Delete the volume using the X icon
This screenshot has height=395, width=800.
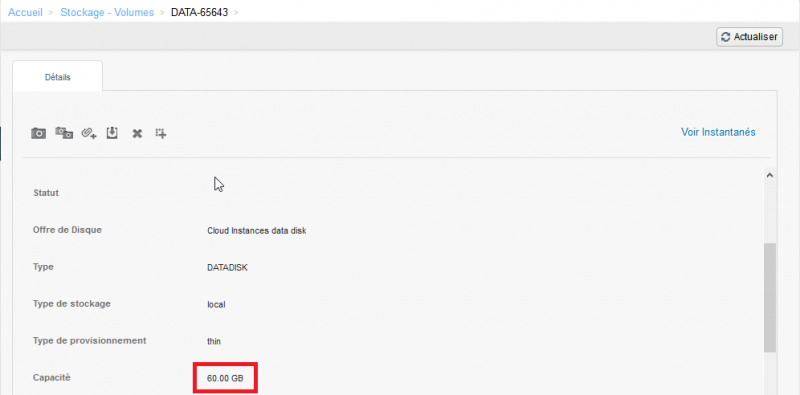click(137, 134)
